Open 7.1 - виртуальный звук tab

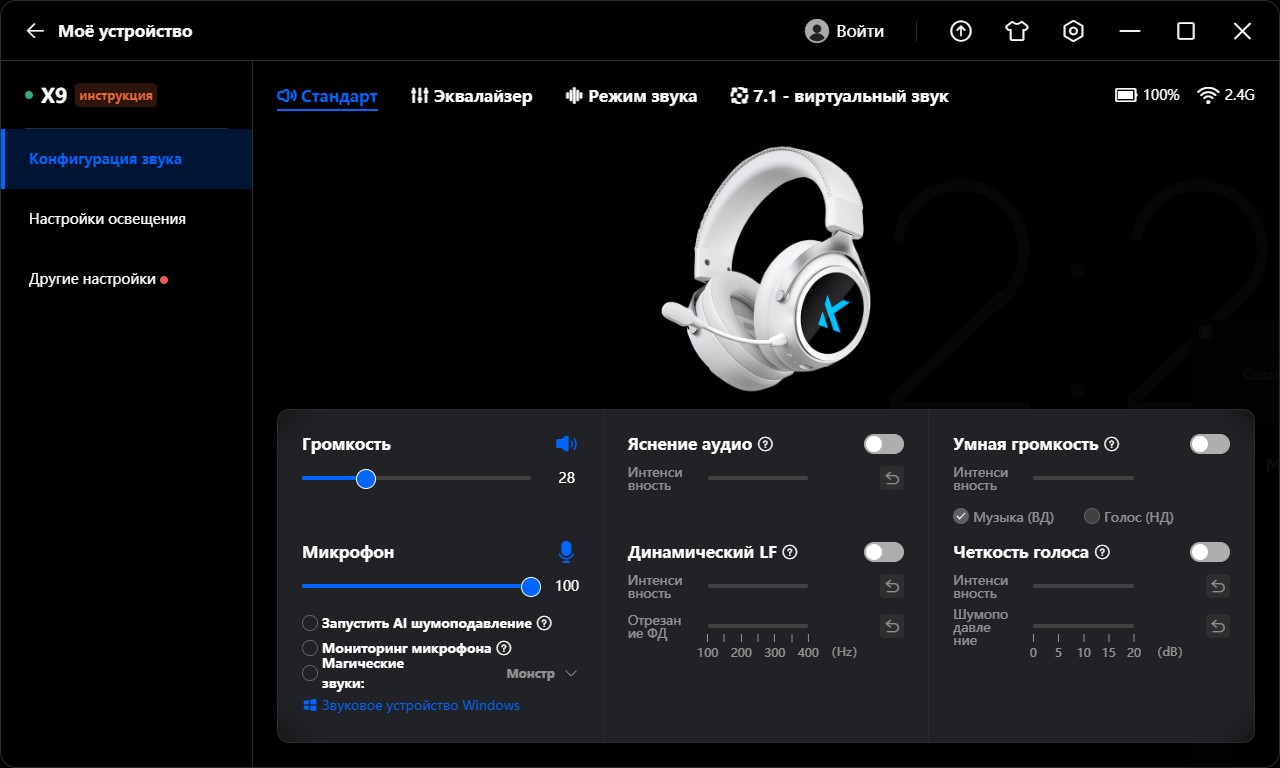click(x=839, y=96)
